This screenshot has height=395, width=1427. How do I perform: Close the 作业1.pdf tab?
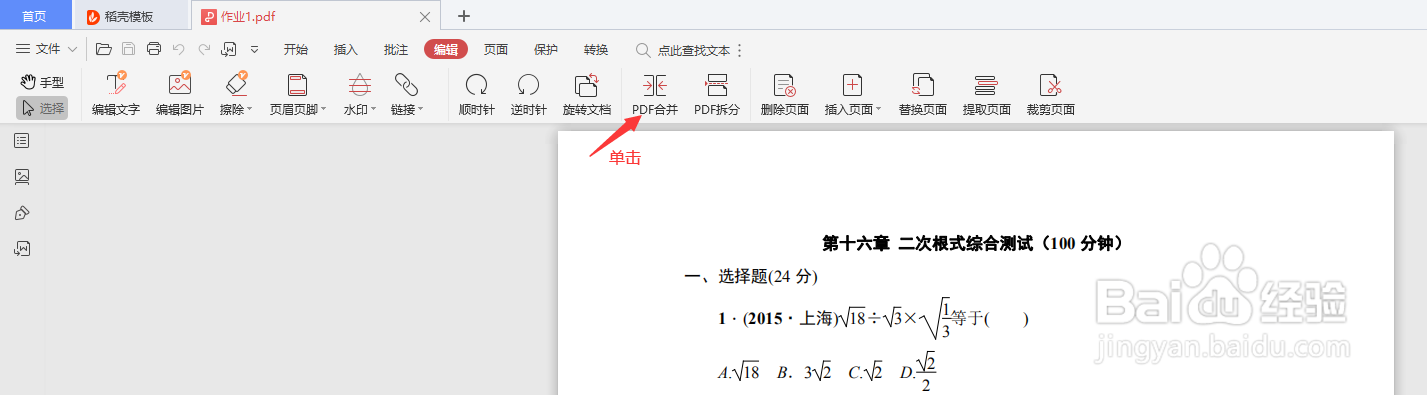pos(425,17)
